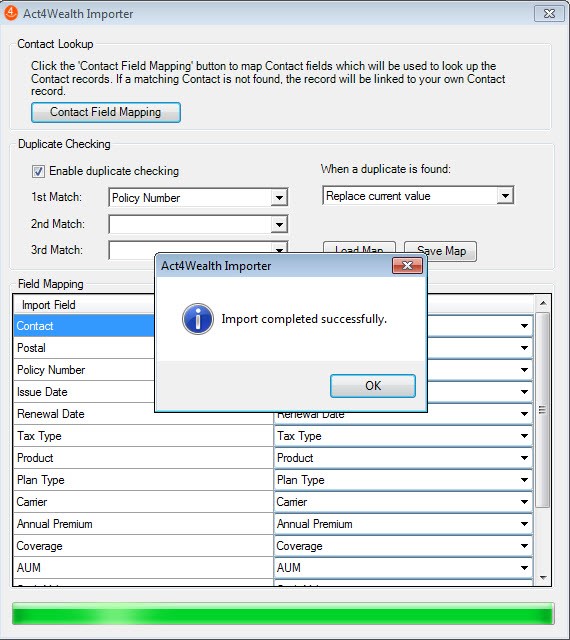Select the Policy Number import field row
Viewport: 570px width, 640px height.
[x=85, y=370]
